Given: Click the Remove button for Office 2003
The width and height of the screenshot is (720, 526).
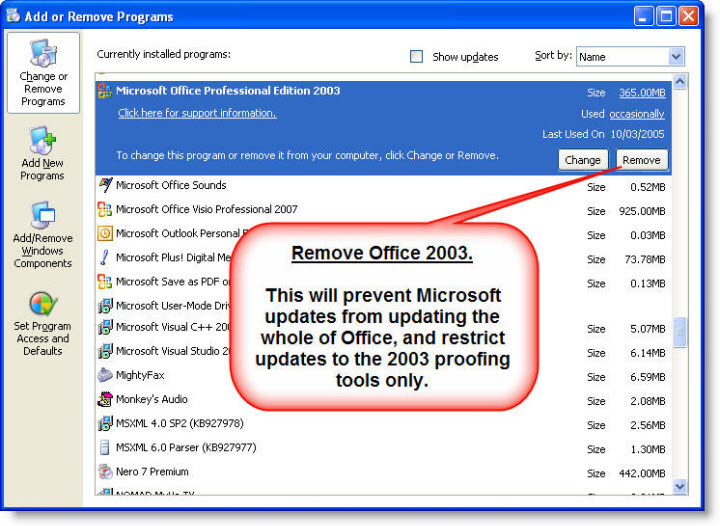Looking at the screenshot, I should (641, 160).
